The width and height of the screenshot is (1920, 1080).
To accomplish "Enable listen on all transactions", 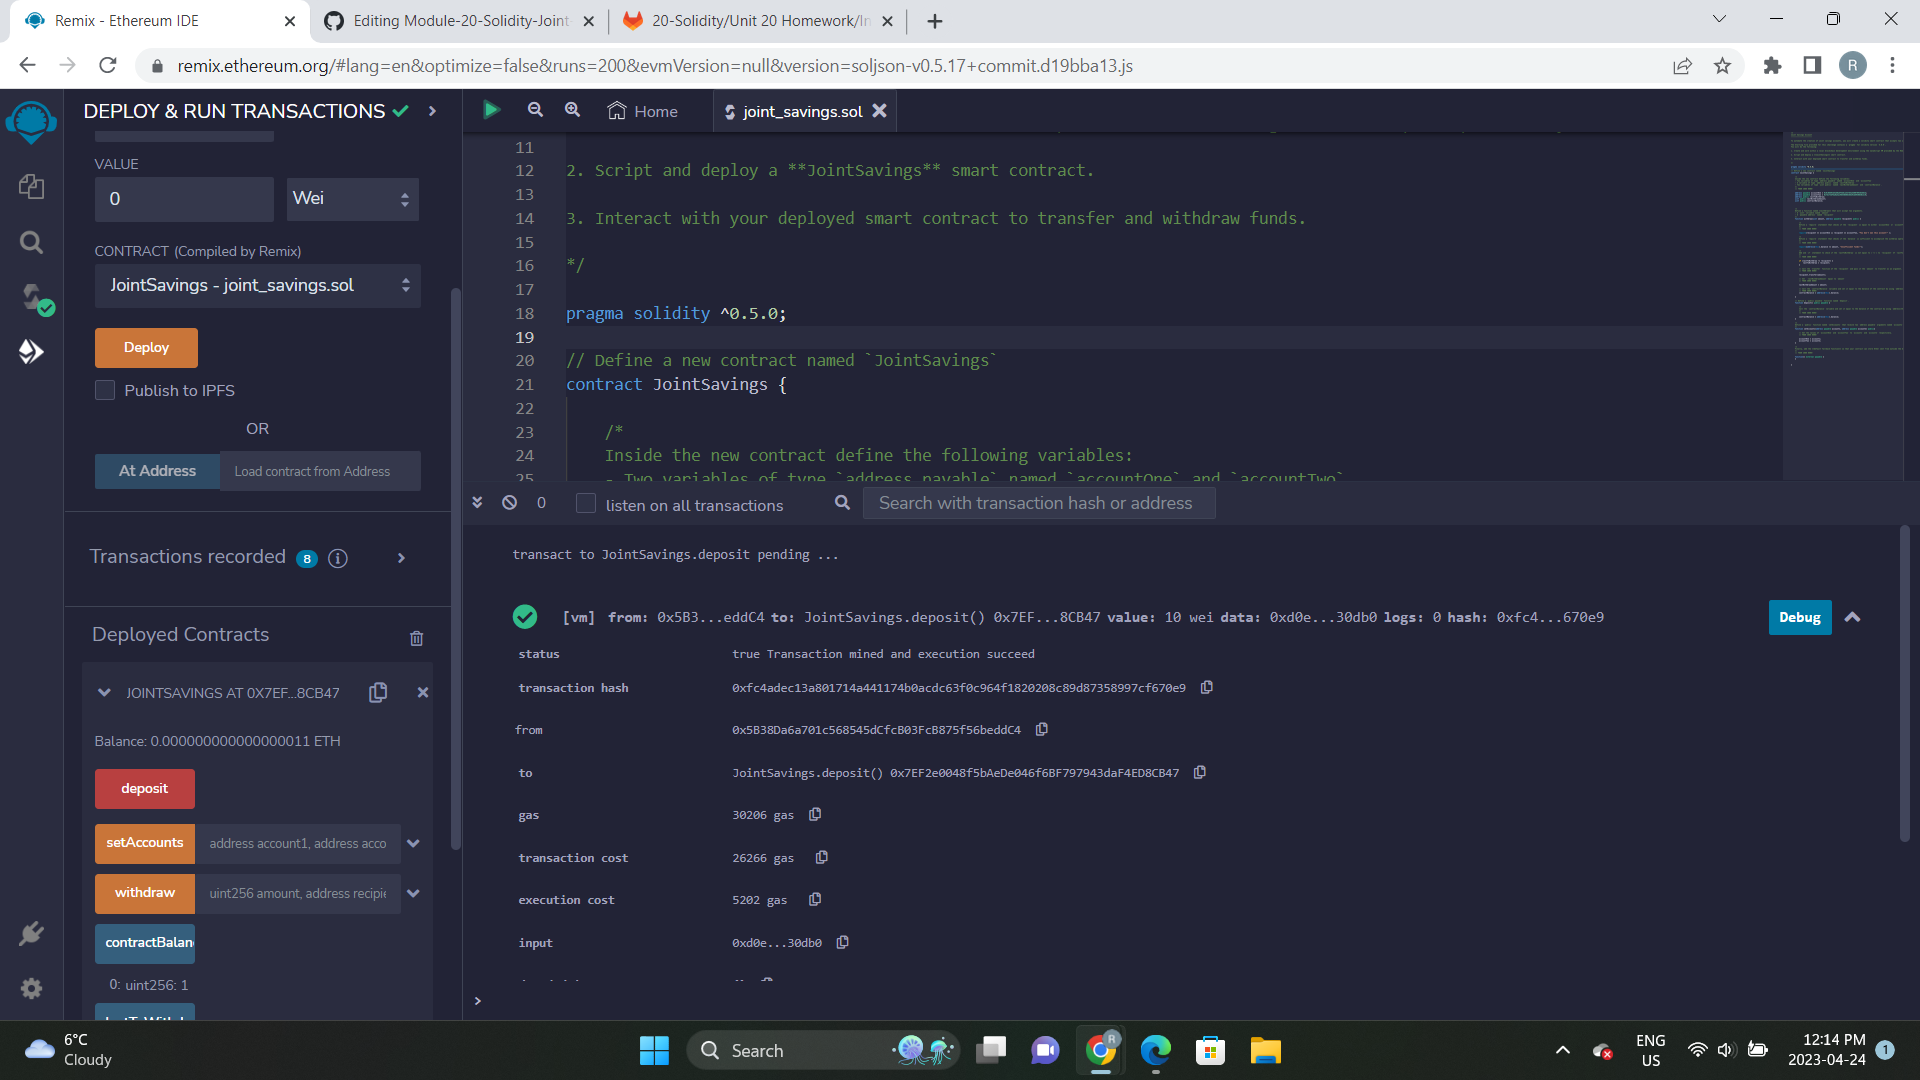I will (x=586, y=505).
